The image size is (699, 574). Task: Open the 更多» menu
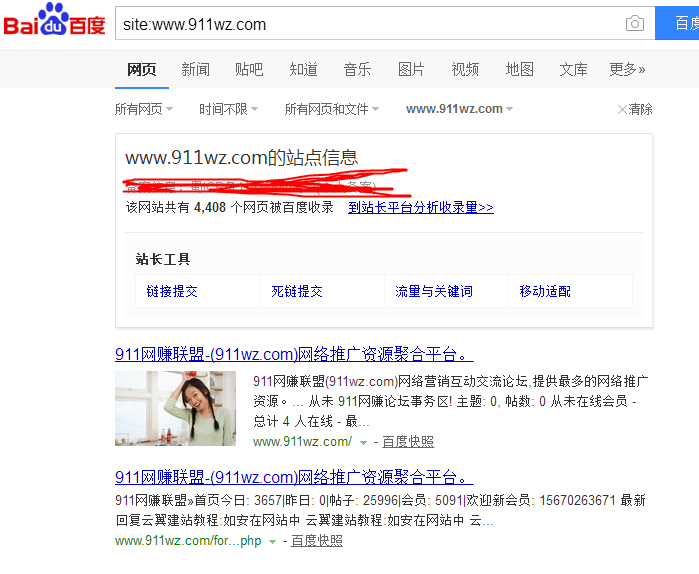tap(627, 69)
